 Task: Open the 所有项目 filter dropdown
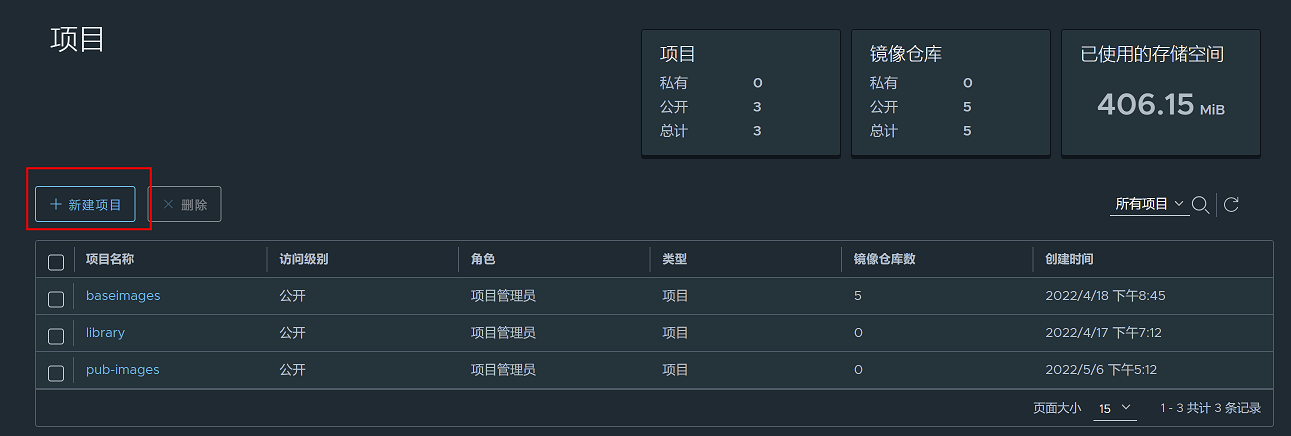[1149, 204]
